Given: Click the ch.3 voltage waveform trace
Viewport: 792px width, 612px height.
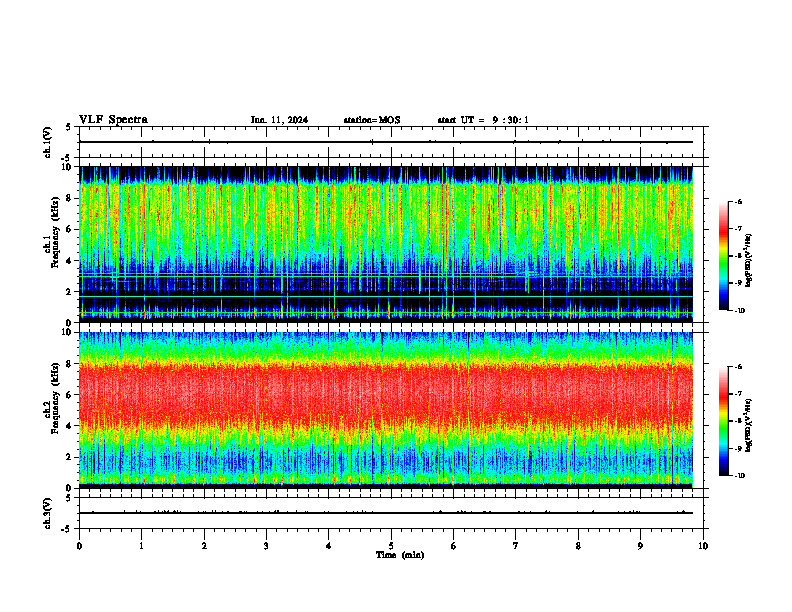Looking at the screenshot, I should coord(386,513).
